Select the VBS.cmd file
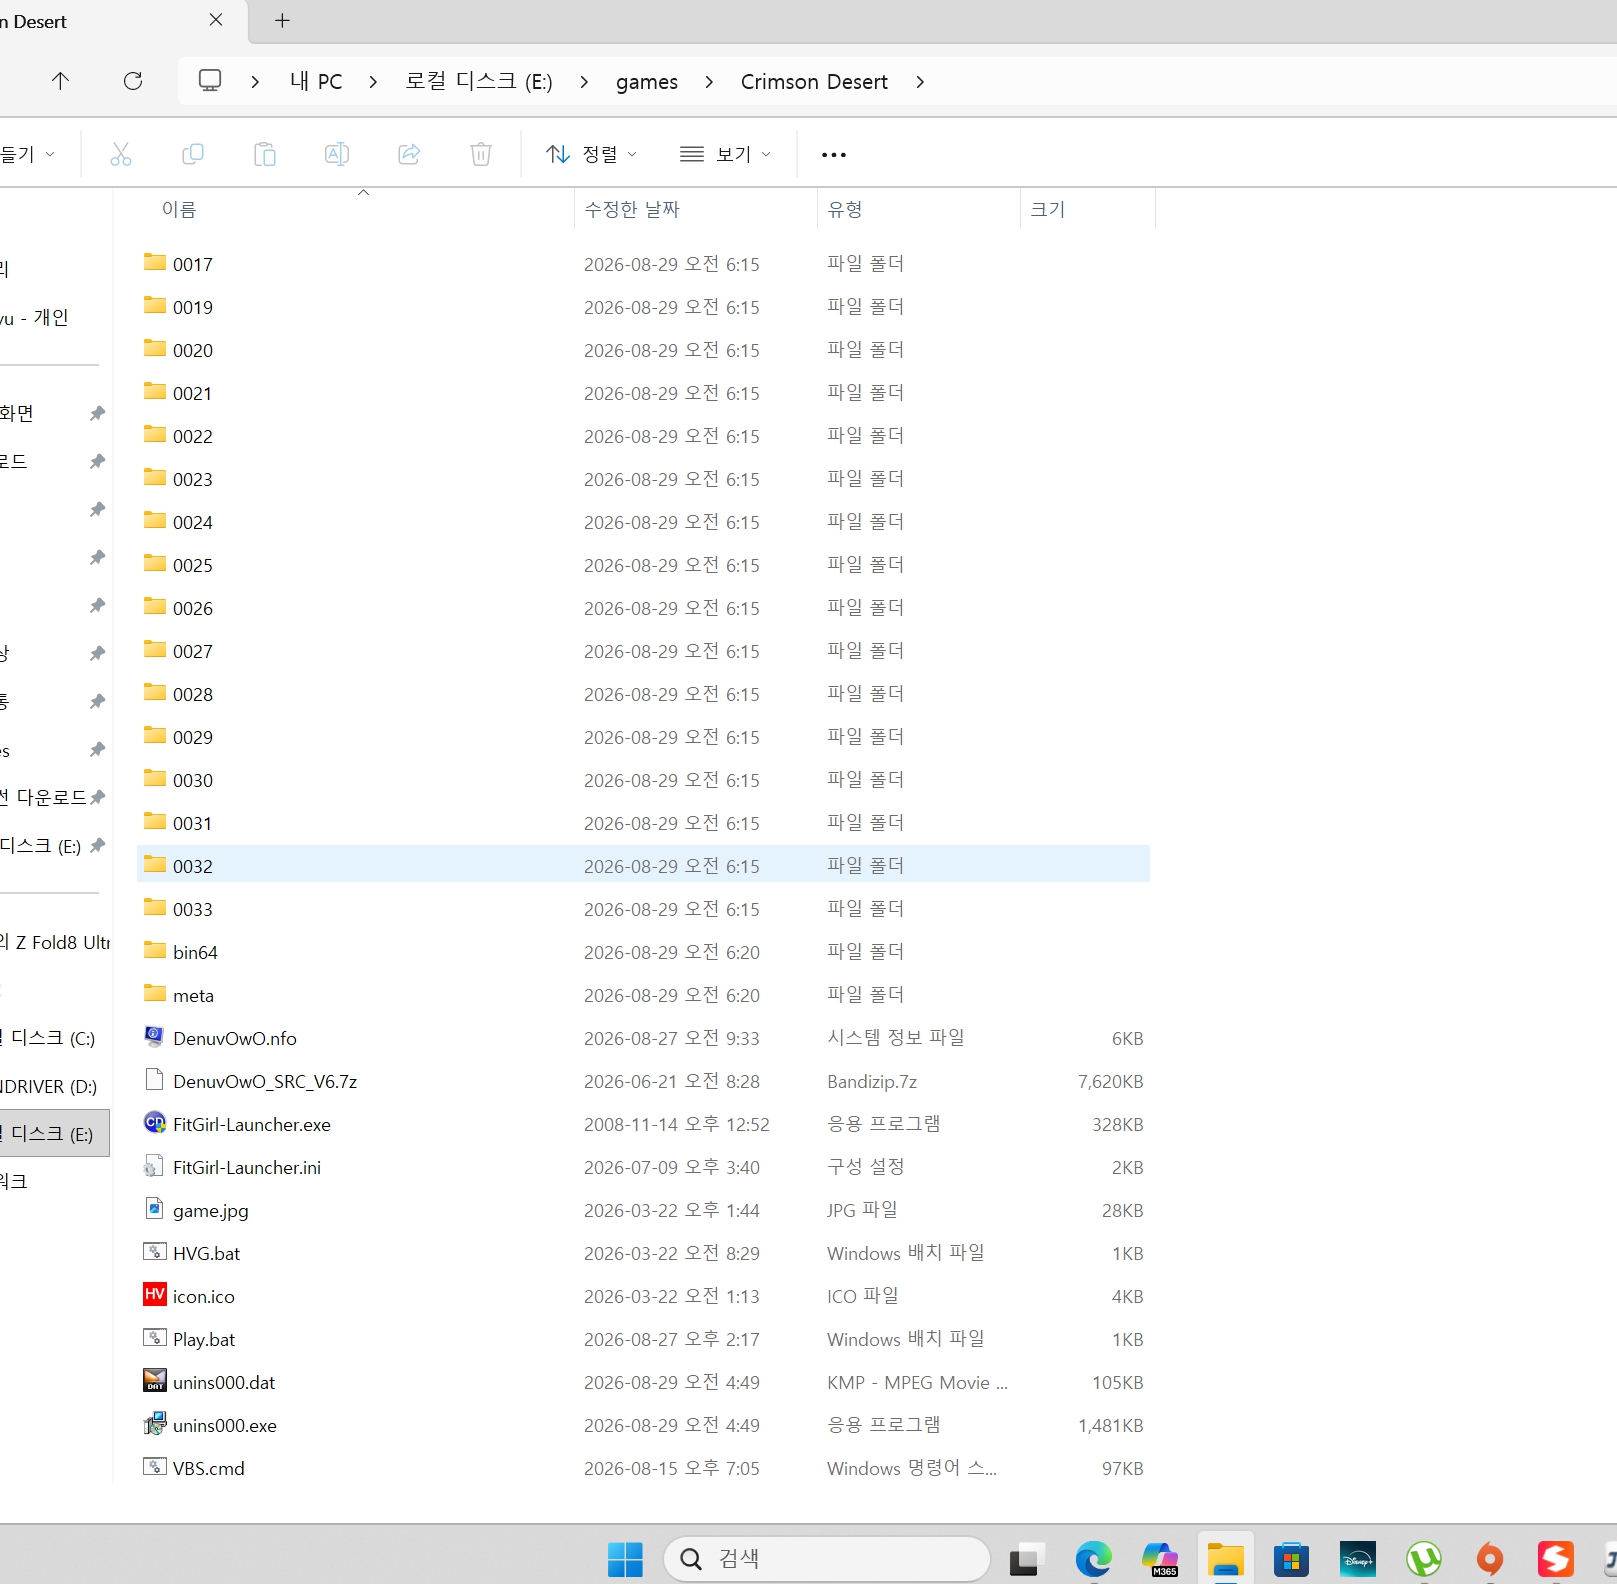This screenshot has height=1584, width=1617. tap(209, 1468)
